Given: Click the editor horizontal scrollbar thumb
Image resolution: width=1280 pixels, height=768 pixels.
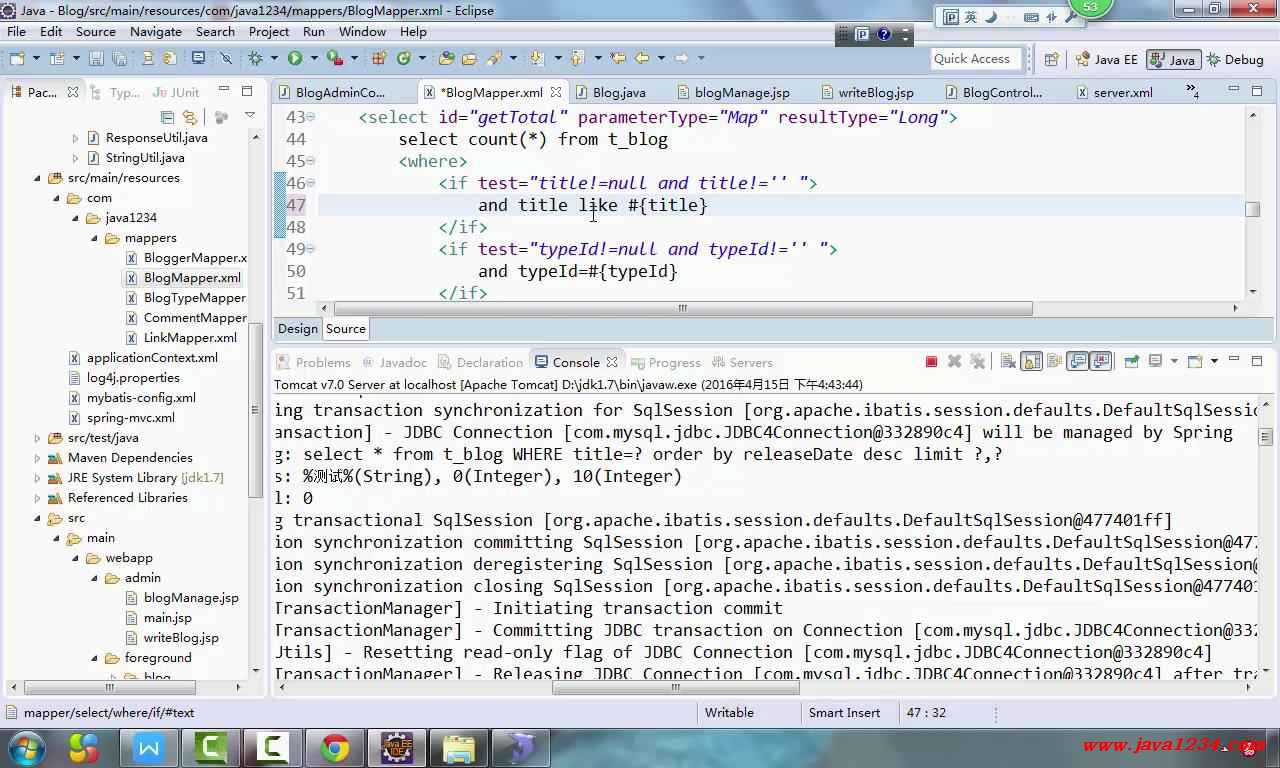Looking at the screenshot, I should (683, 309).
